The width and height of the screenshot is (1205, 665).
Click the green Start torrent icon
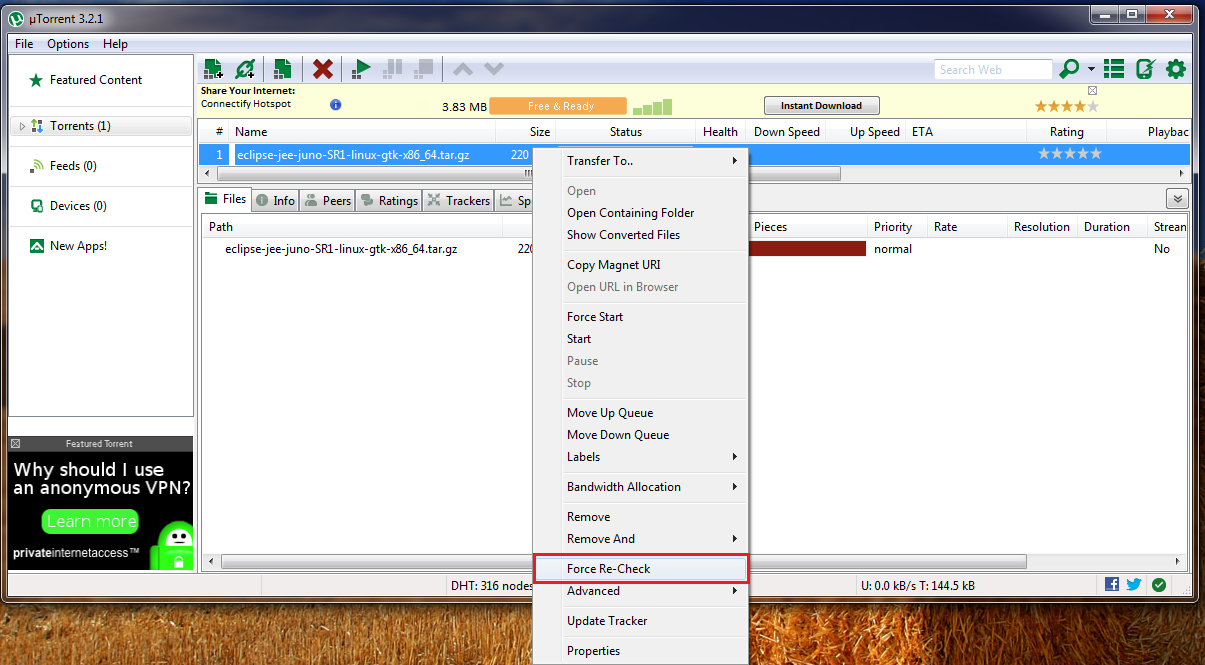pos(361,69)
